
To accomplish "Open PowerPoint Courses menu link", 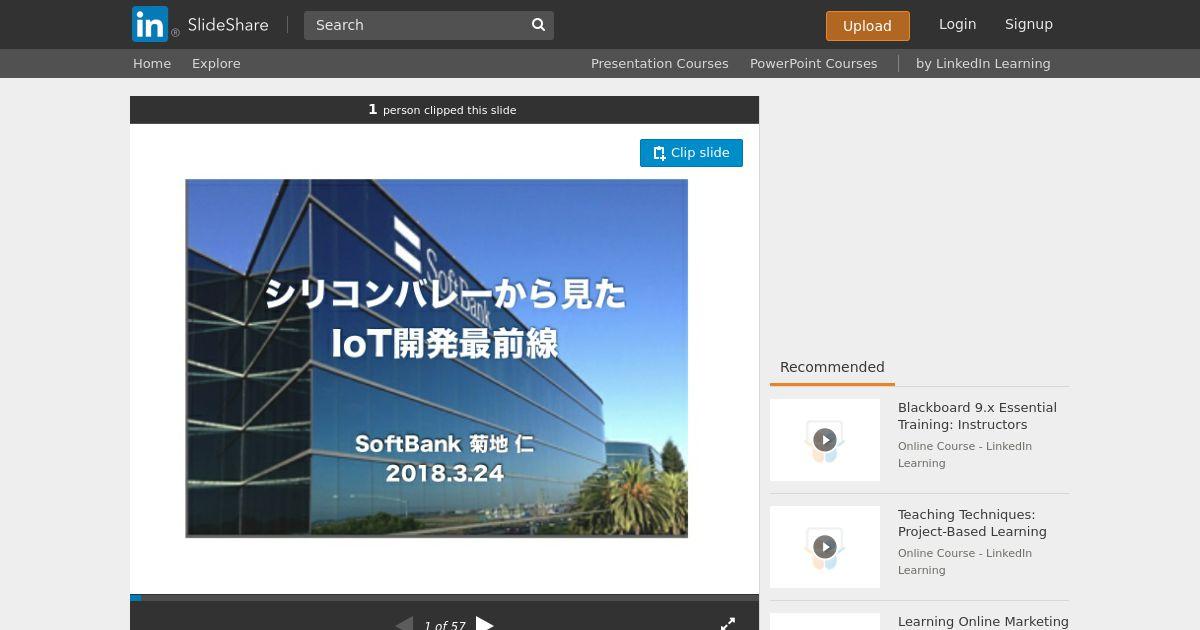I will [x=813, y=63].
